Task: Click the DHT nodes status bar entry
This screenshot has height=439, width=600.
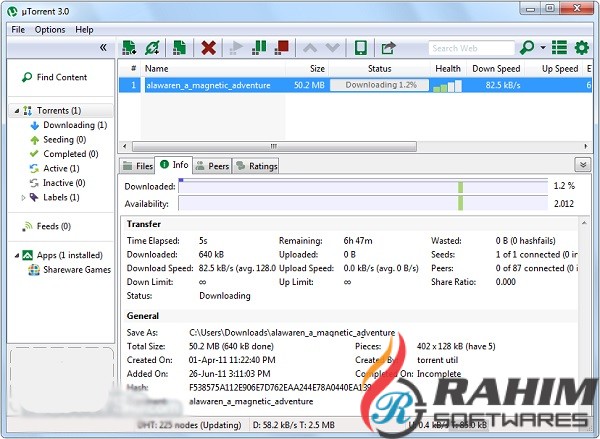Action: pos(189,425)
